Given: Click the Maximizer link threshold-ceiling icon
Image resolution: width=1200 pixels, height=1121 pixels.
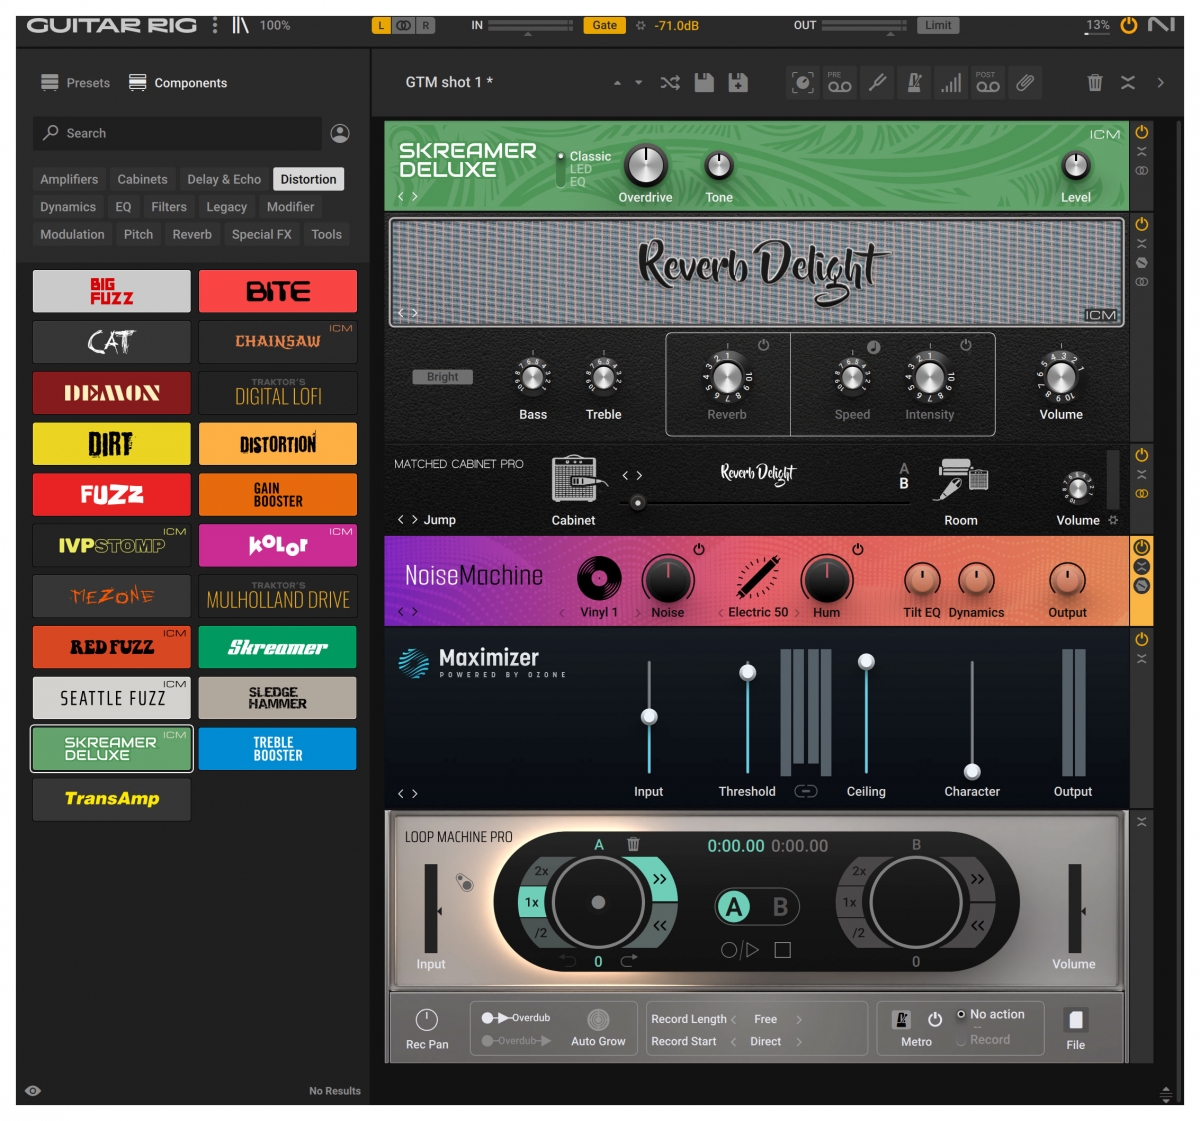Looking at the screenshot, I should click(806, 791).
